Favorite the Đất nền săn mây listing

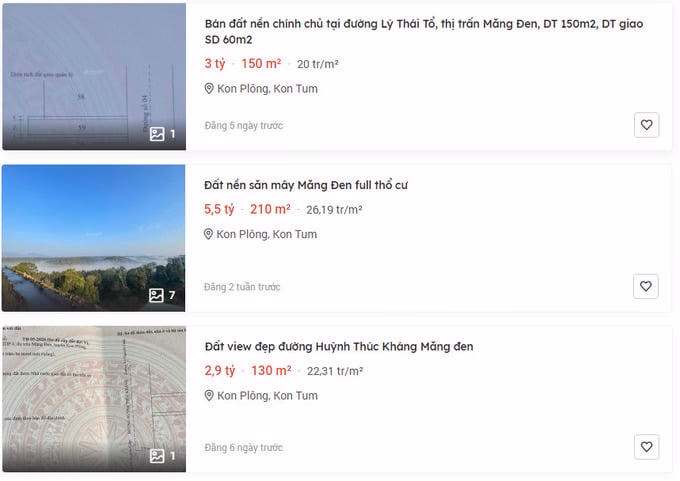(646, 286)
